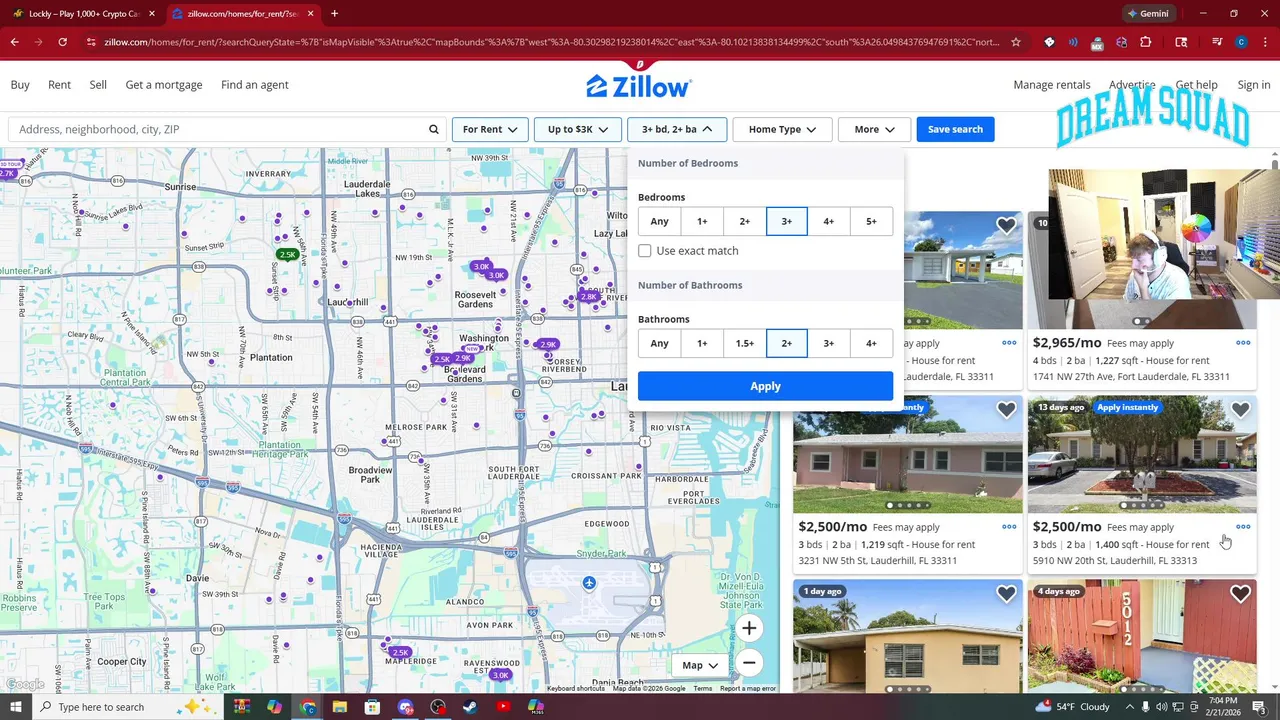Open the Home Type dropdown
The image size is (1280, 720).
click(782, 129)
